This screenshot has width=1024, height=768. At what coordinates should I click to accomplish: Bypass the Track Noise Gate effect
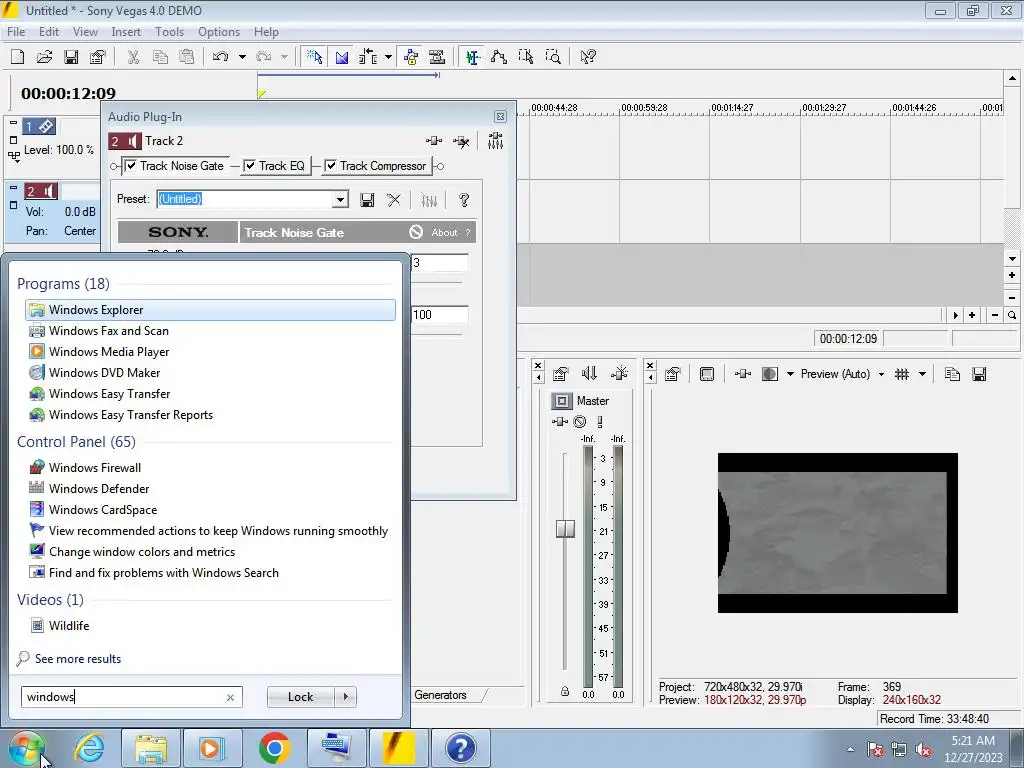pyautogui.click(x=416, y=232)
